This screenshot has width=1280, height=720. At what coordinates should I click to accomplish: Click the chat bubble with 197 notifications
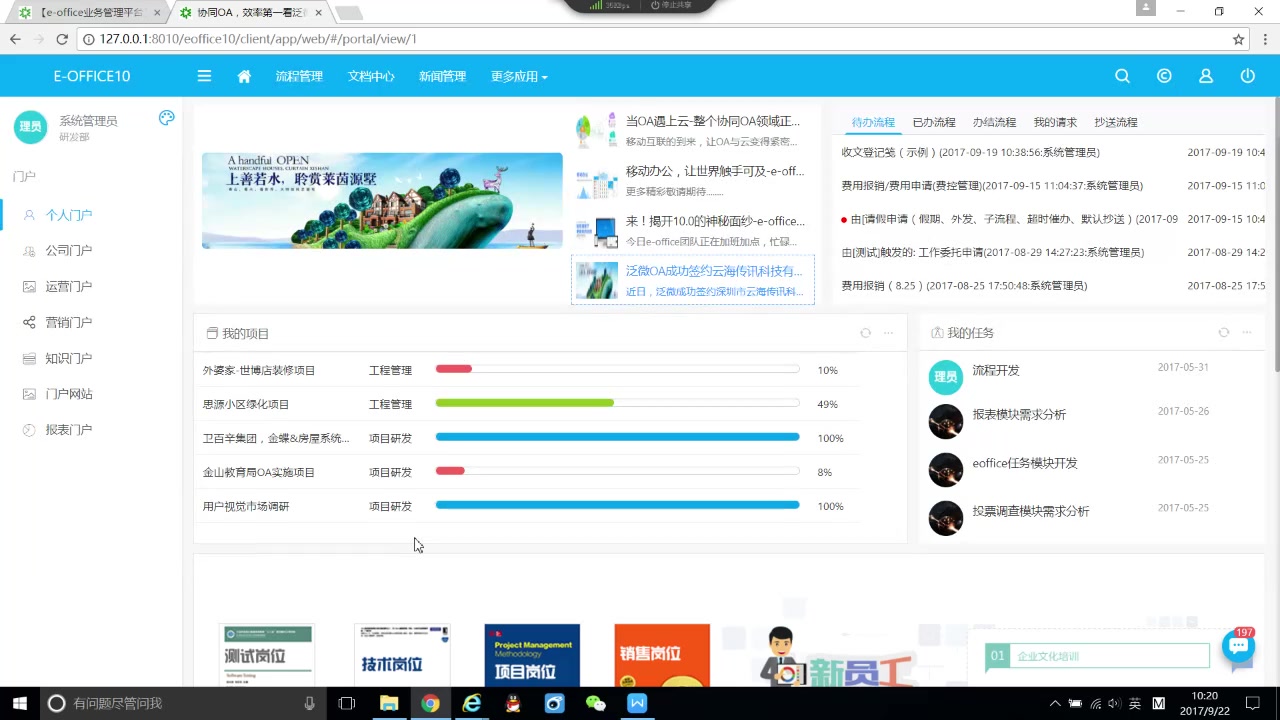click(1238, 645)
